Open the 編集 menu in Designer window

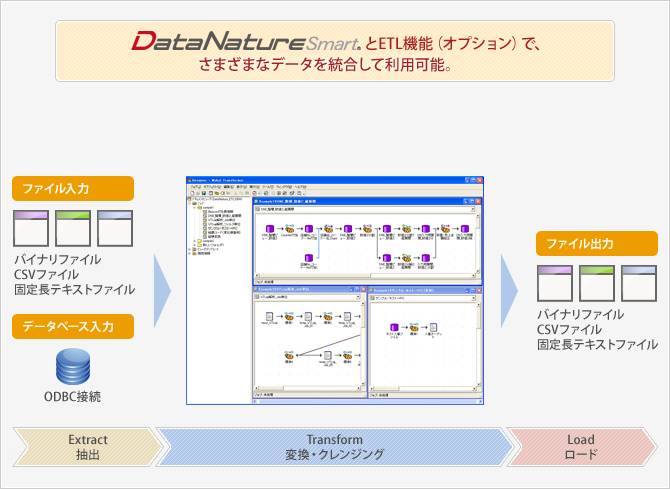229,187
